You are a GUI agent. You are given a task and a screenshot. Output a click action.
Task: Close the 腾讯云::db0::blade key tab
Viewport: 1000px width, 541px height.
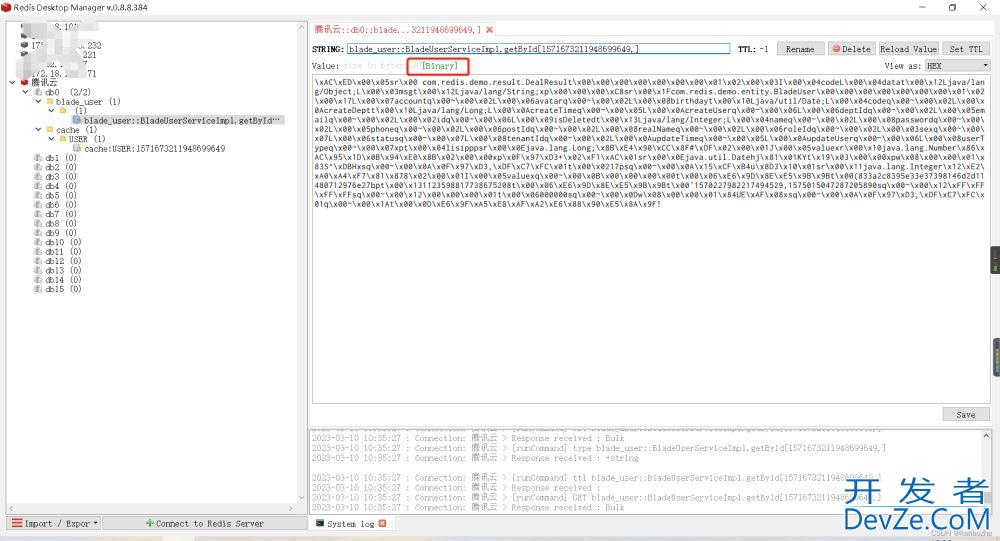point(489,30)
